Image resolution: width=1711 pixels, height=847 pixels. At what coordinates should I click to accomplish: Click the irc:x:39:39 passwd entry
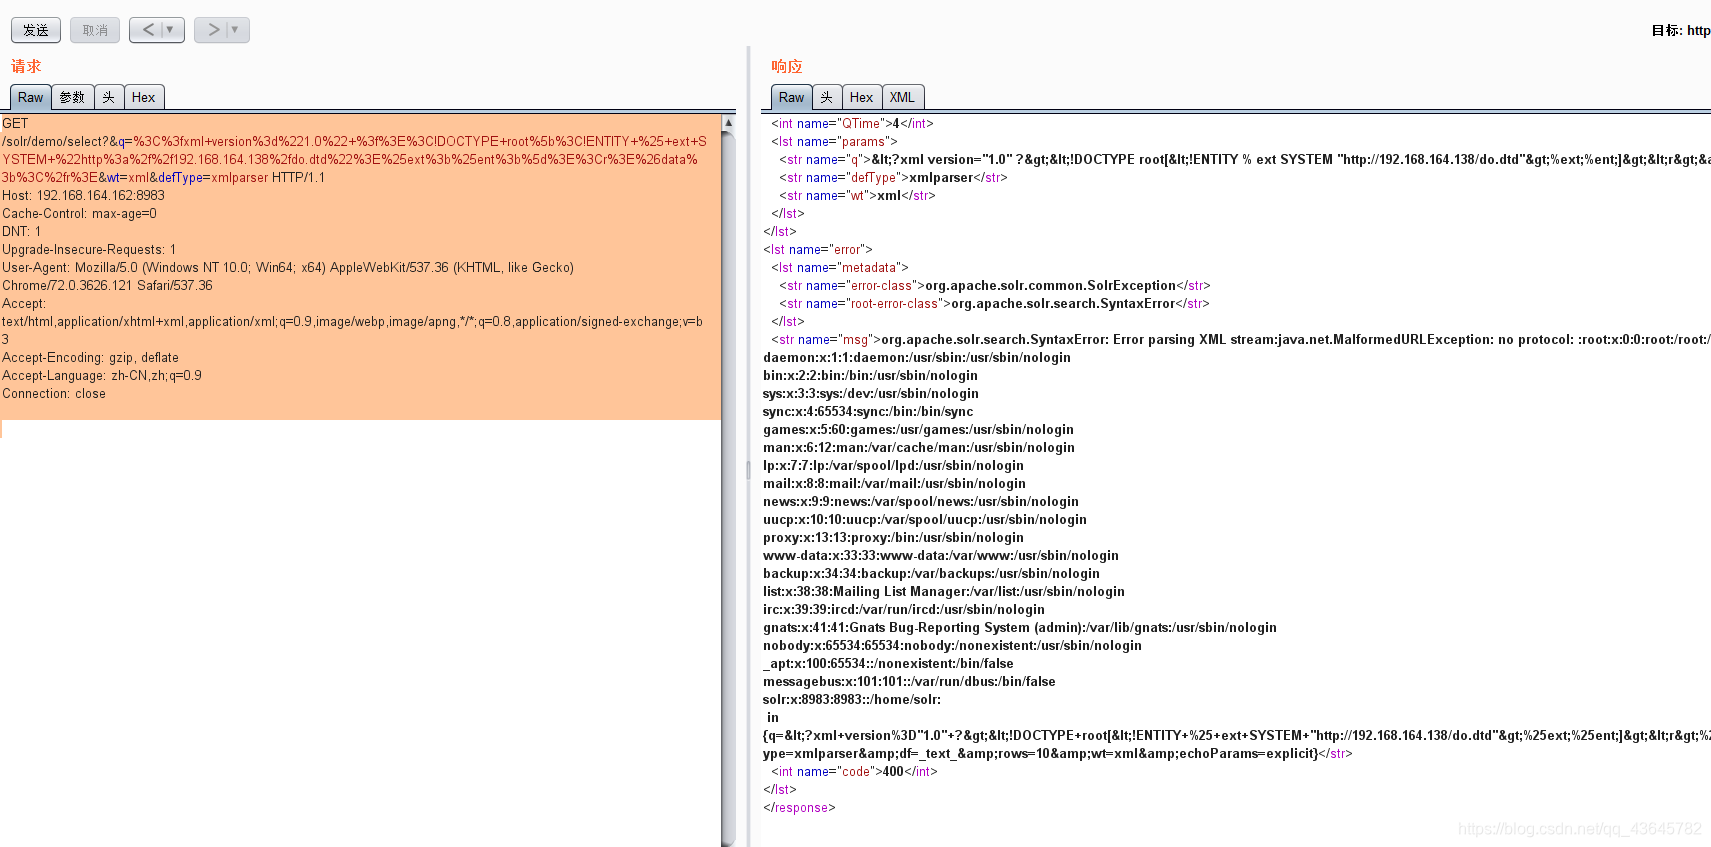tap(904, 609)
